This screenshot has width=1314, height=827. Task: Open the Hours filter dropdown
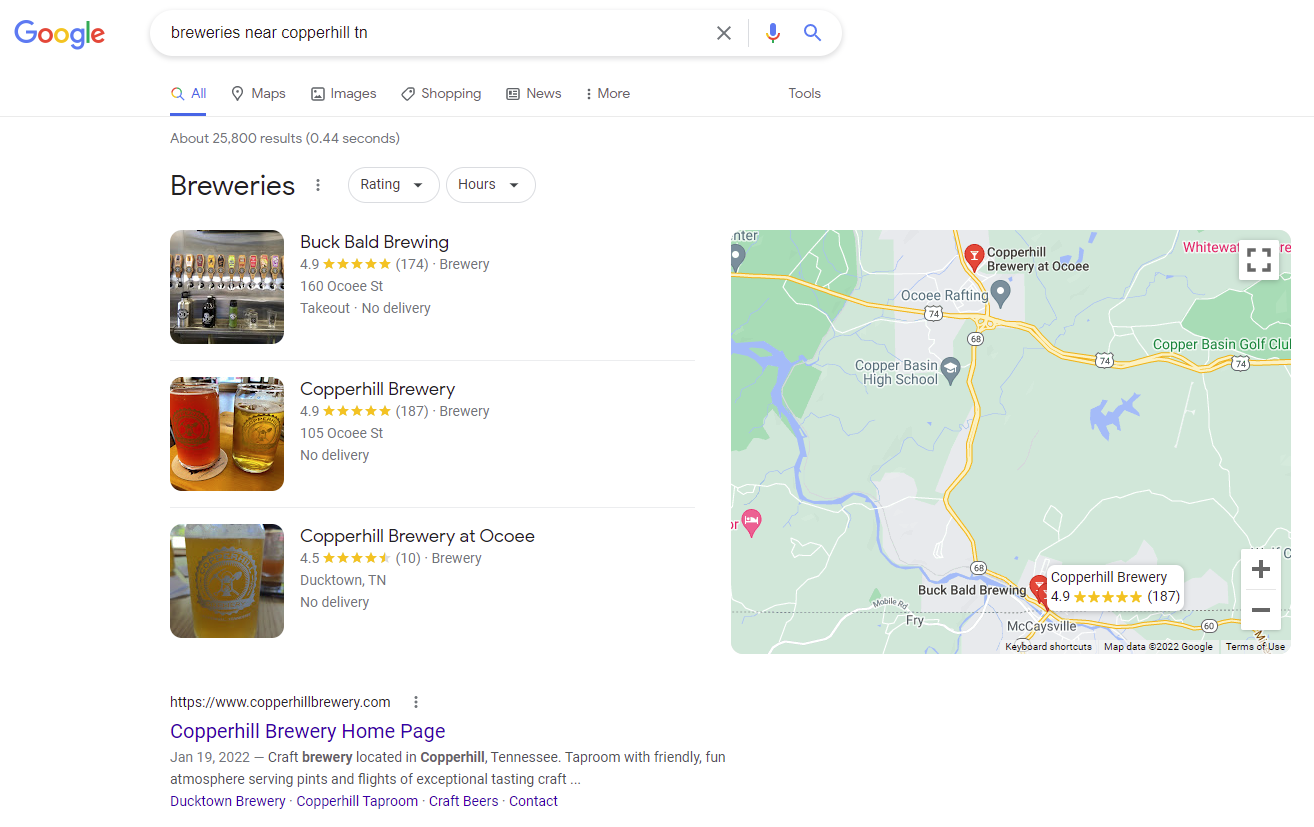point(490,185)
